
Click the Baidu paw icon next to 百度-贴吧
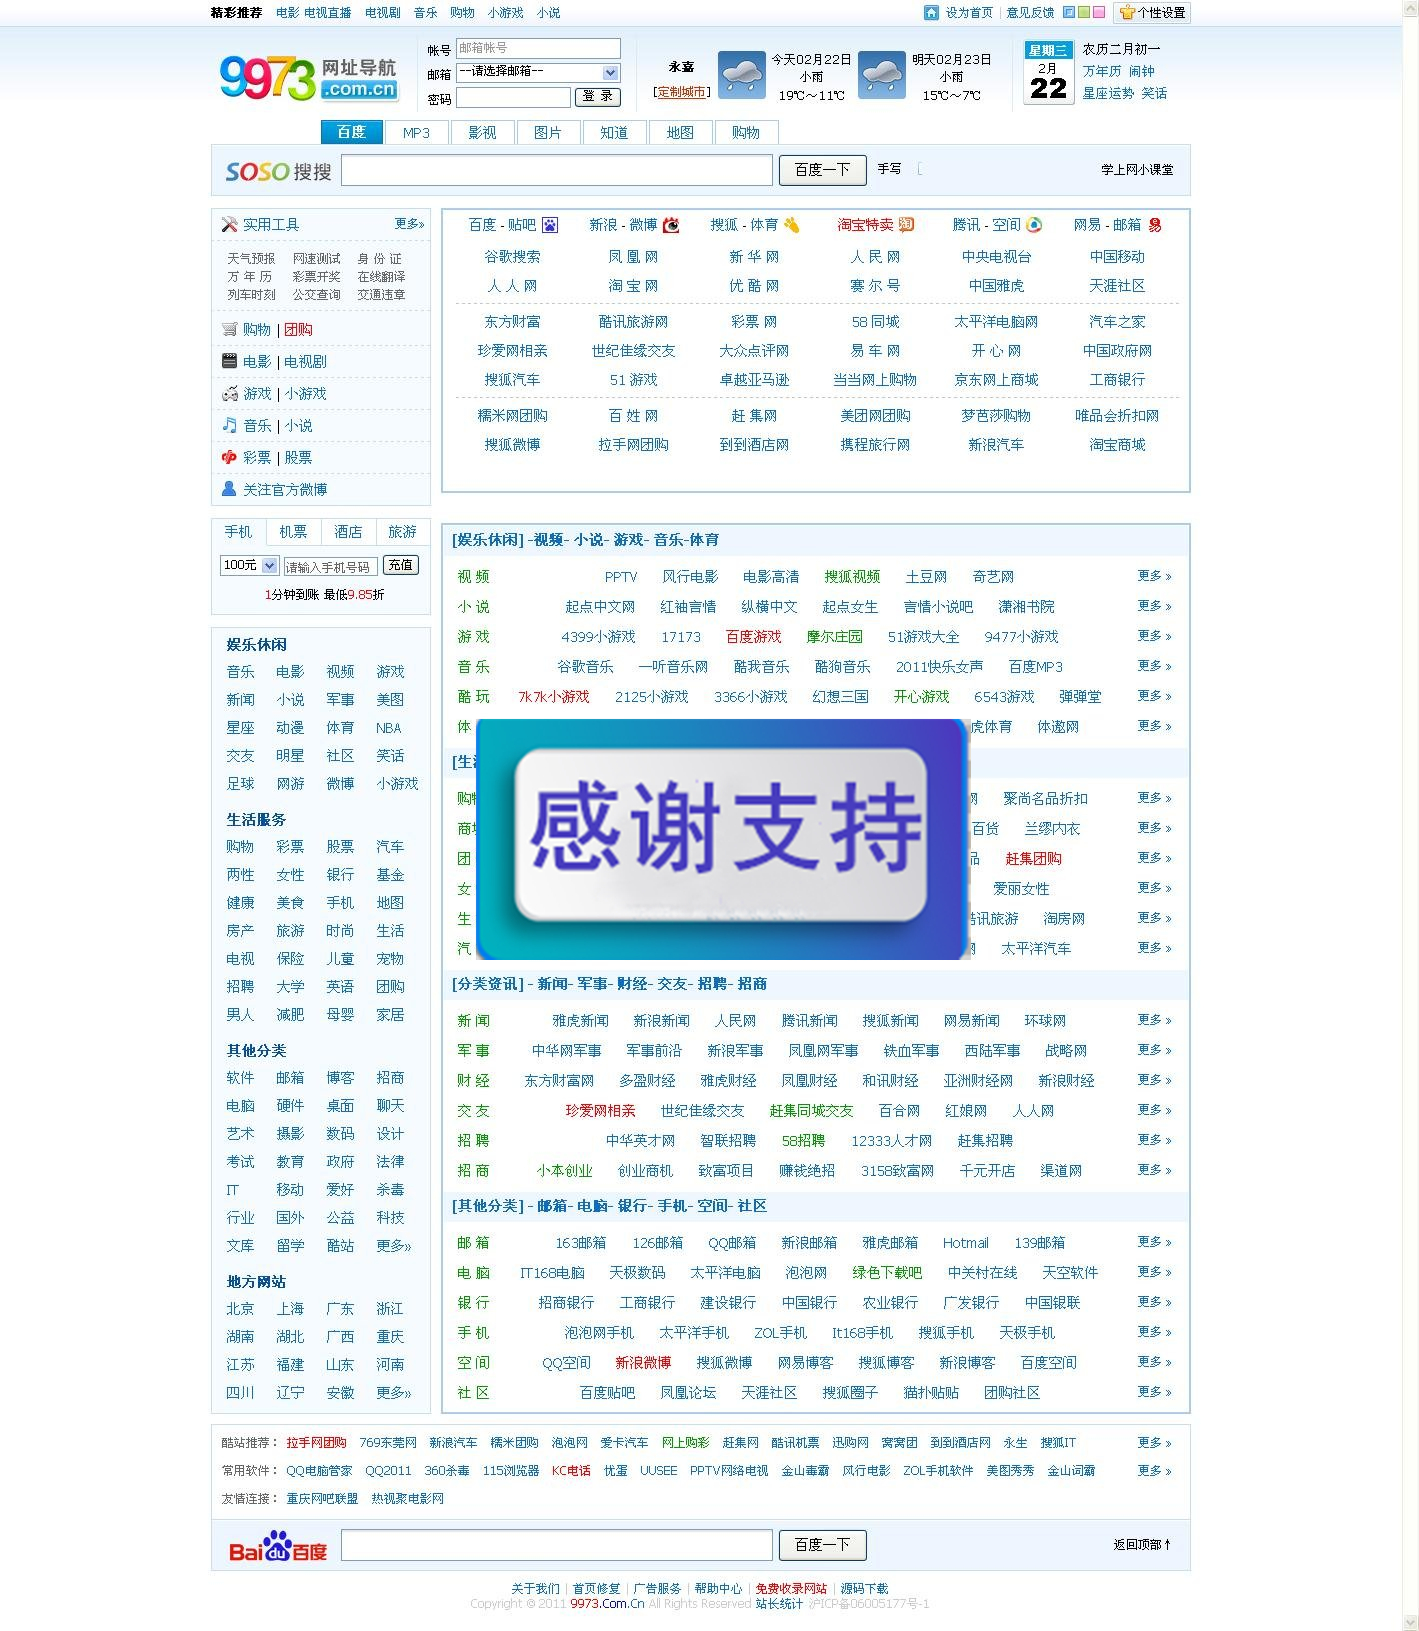(x=550, y=225)
